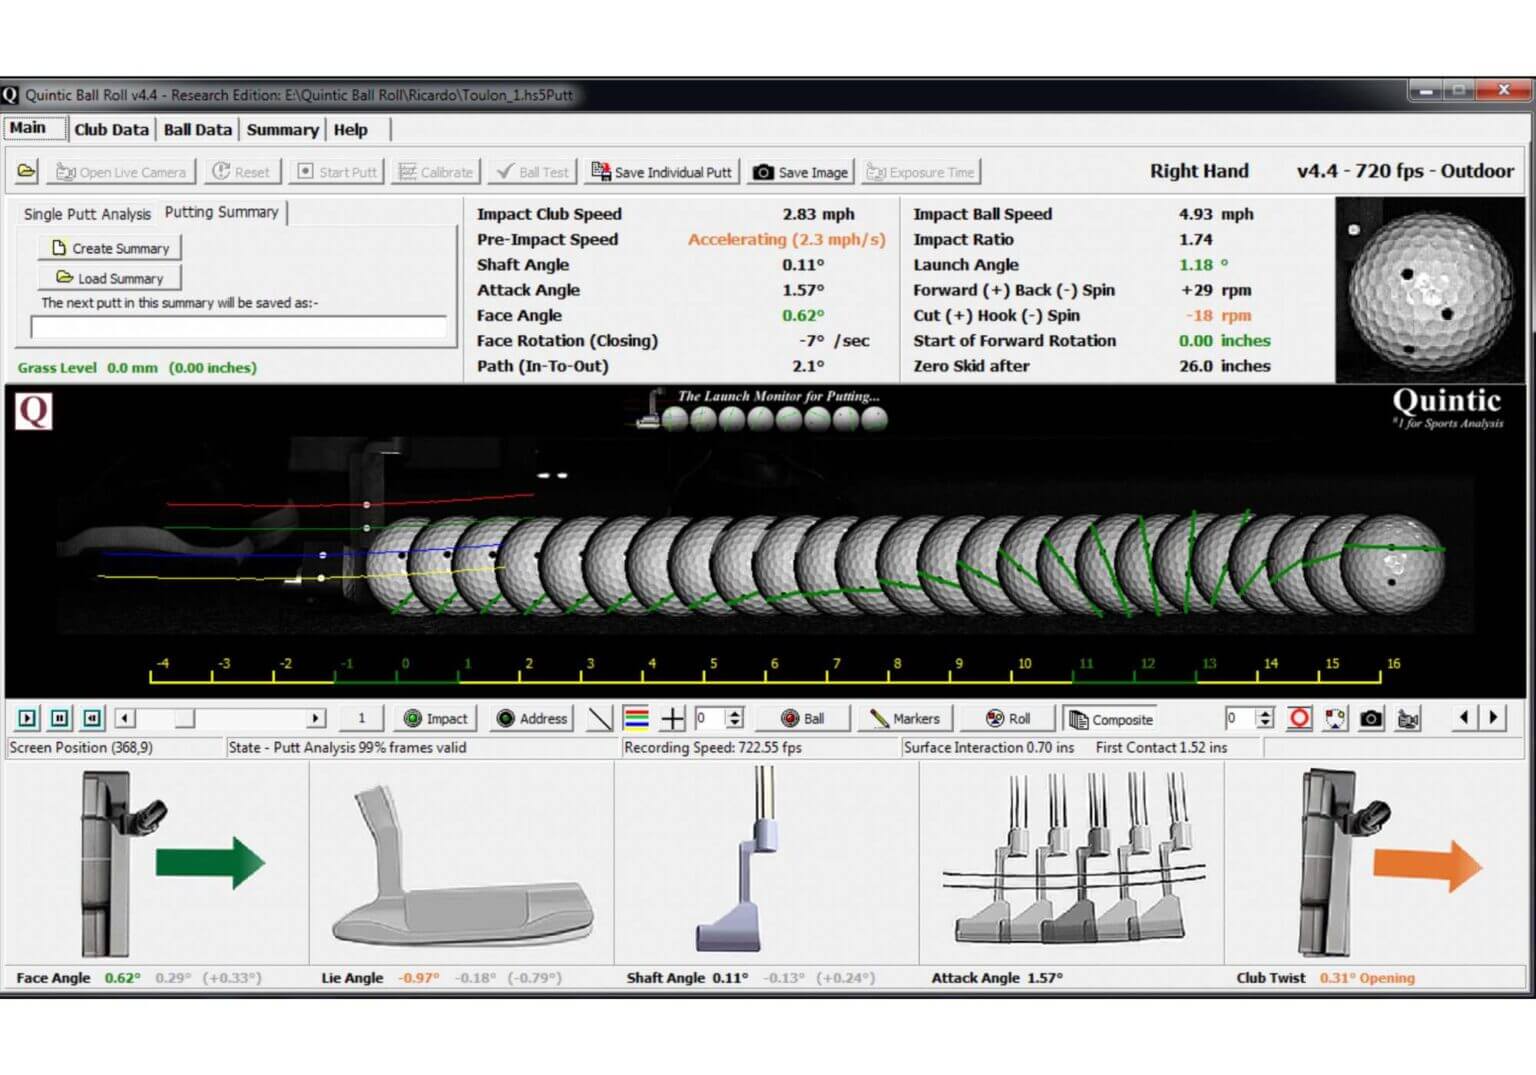Toggle the Impact view indicator
1536x1075 pixels.
[x=435, y=718]
